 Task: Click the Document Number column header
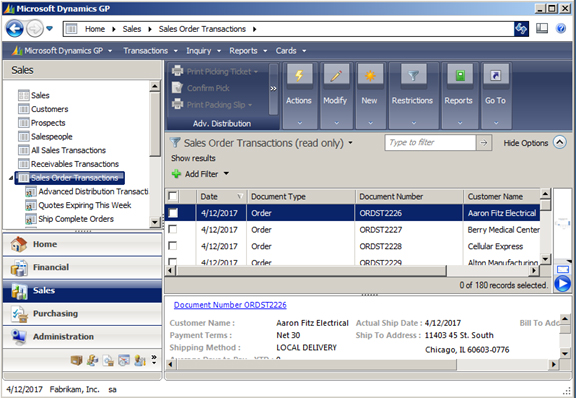409,197
